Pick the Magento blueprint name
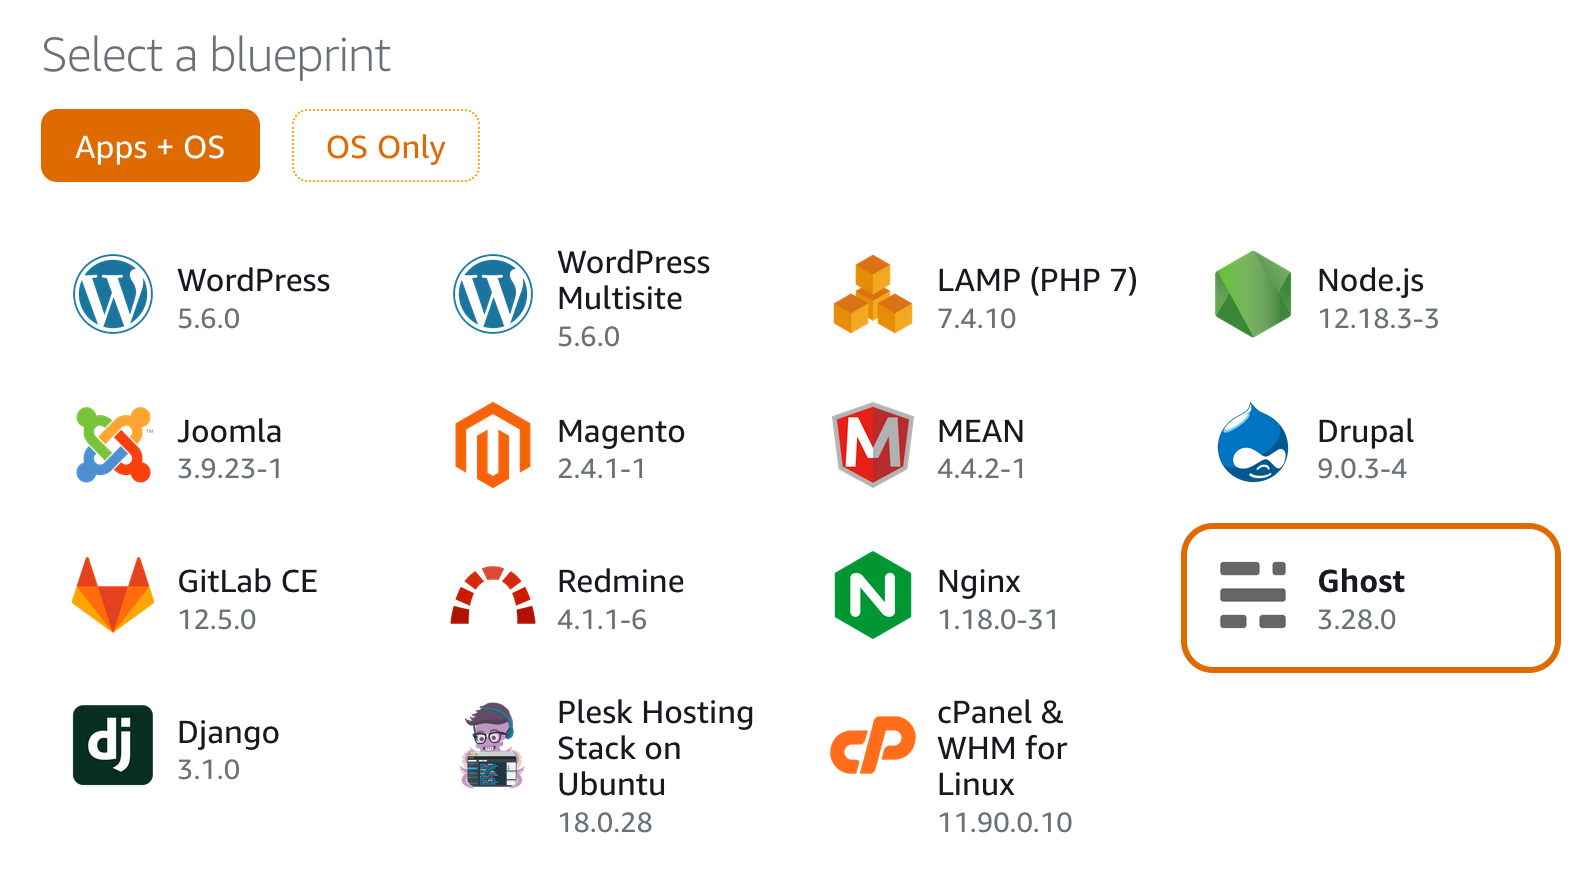The width and height of the screenshot is (1584, 892). [x=621, y=432]
